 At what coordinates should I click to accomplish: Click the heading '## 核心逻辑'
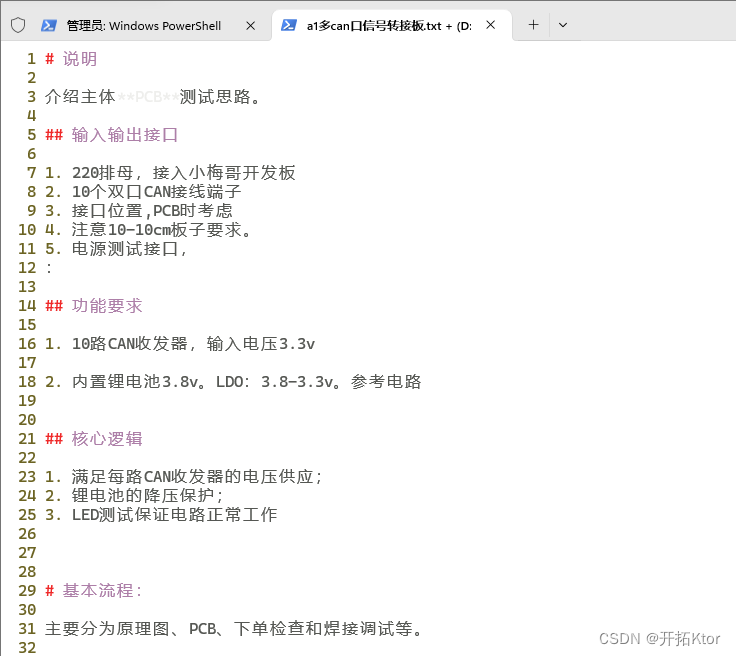click(93, 439)
